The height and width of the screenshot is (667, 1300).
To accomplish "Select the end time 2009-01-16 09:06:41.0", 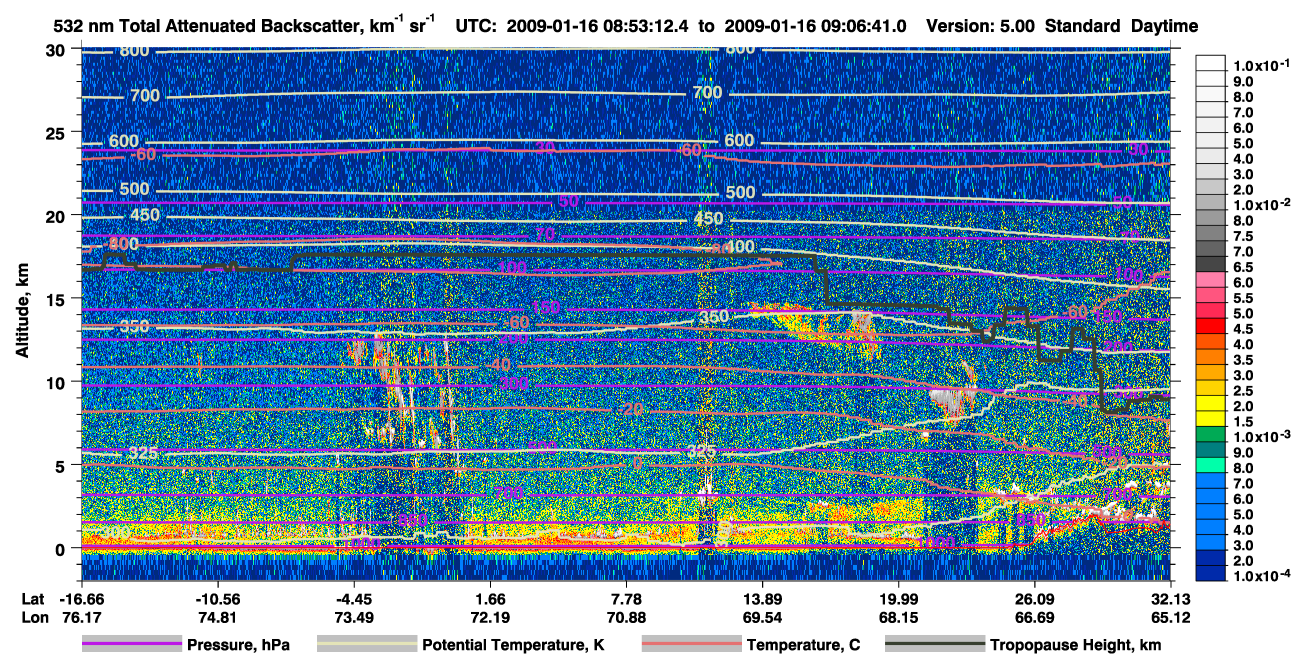I will (814, 26).
